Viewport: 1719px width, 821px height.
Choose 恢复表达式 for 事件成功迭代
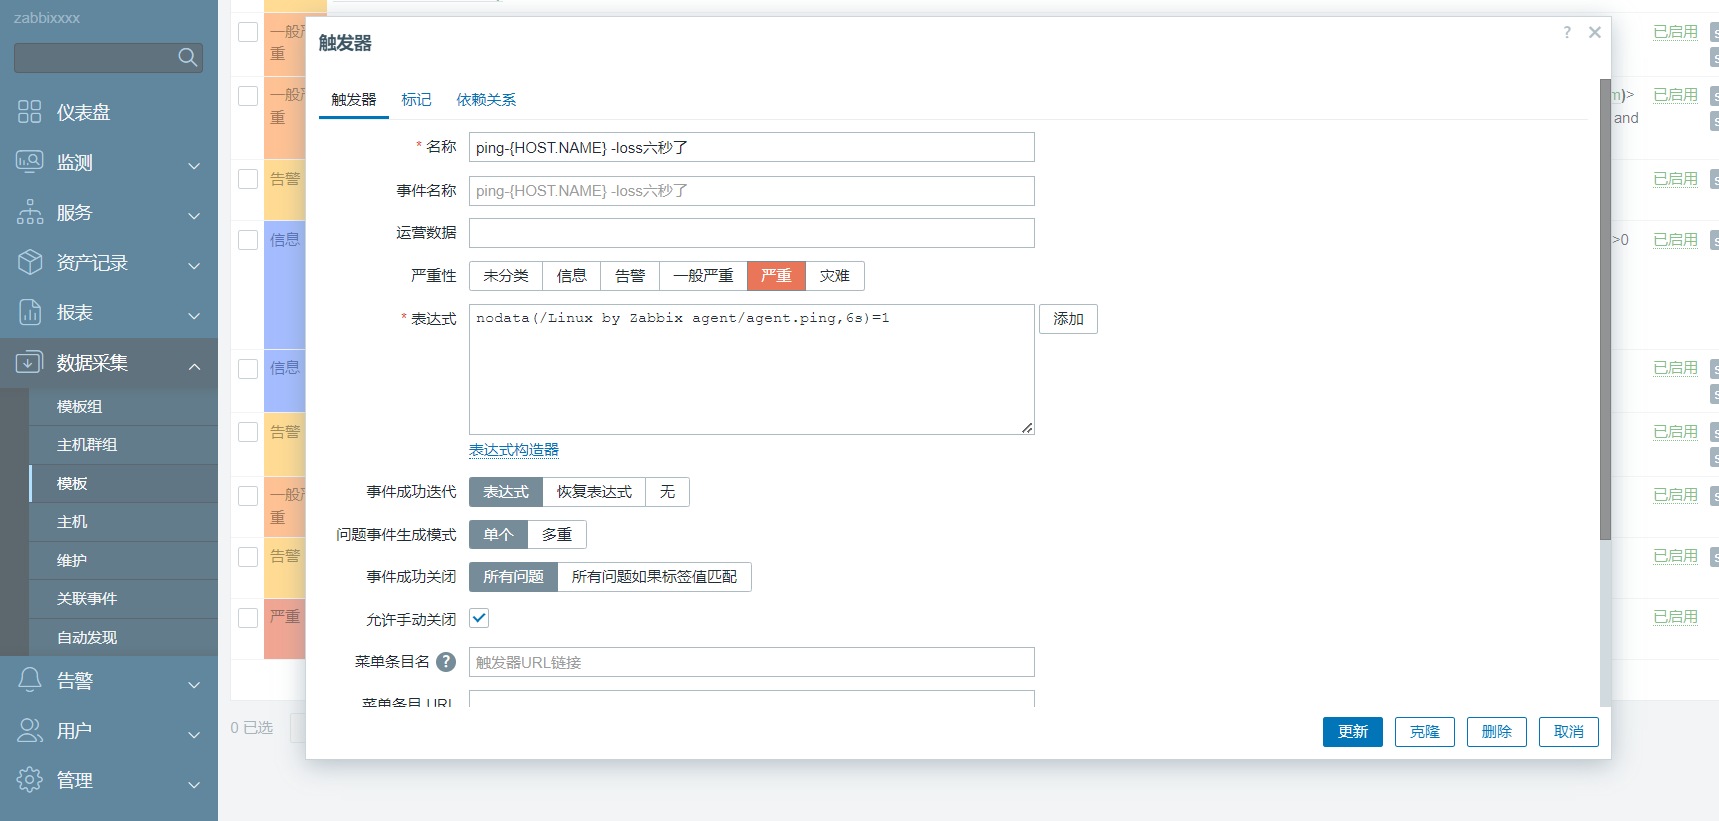point(594,492)
